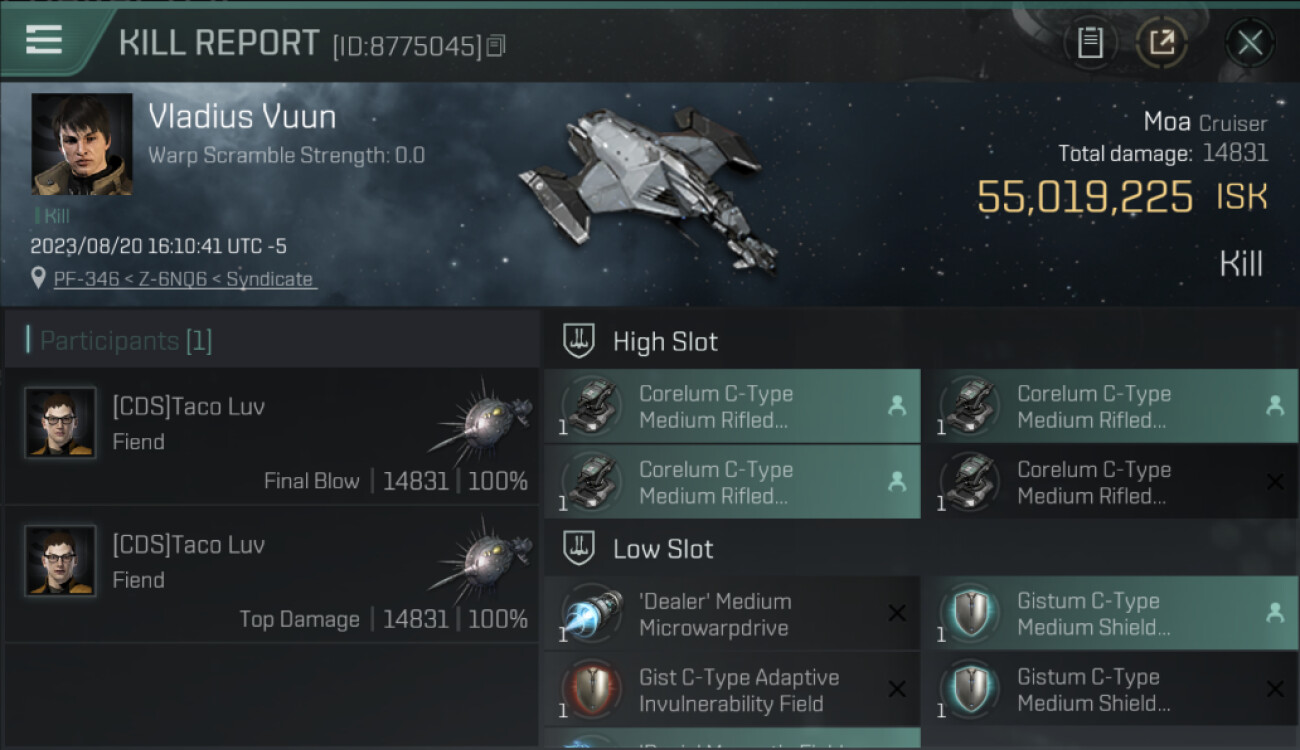Click the first Gistum C-Type Medium Shield icon
The width and height of the screenshot is (1300, 750).
(970, 614)
